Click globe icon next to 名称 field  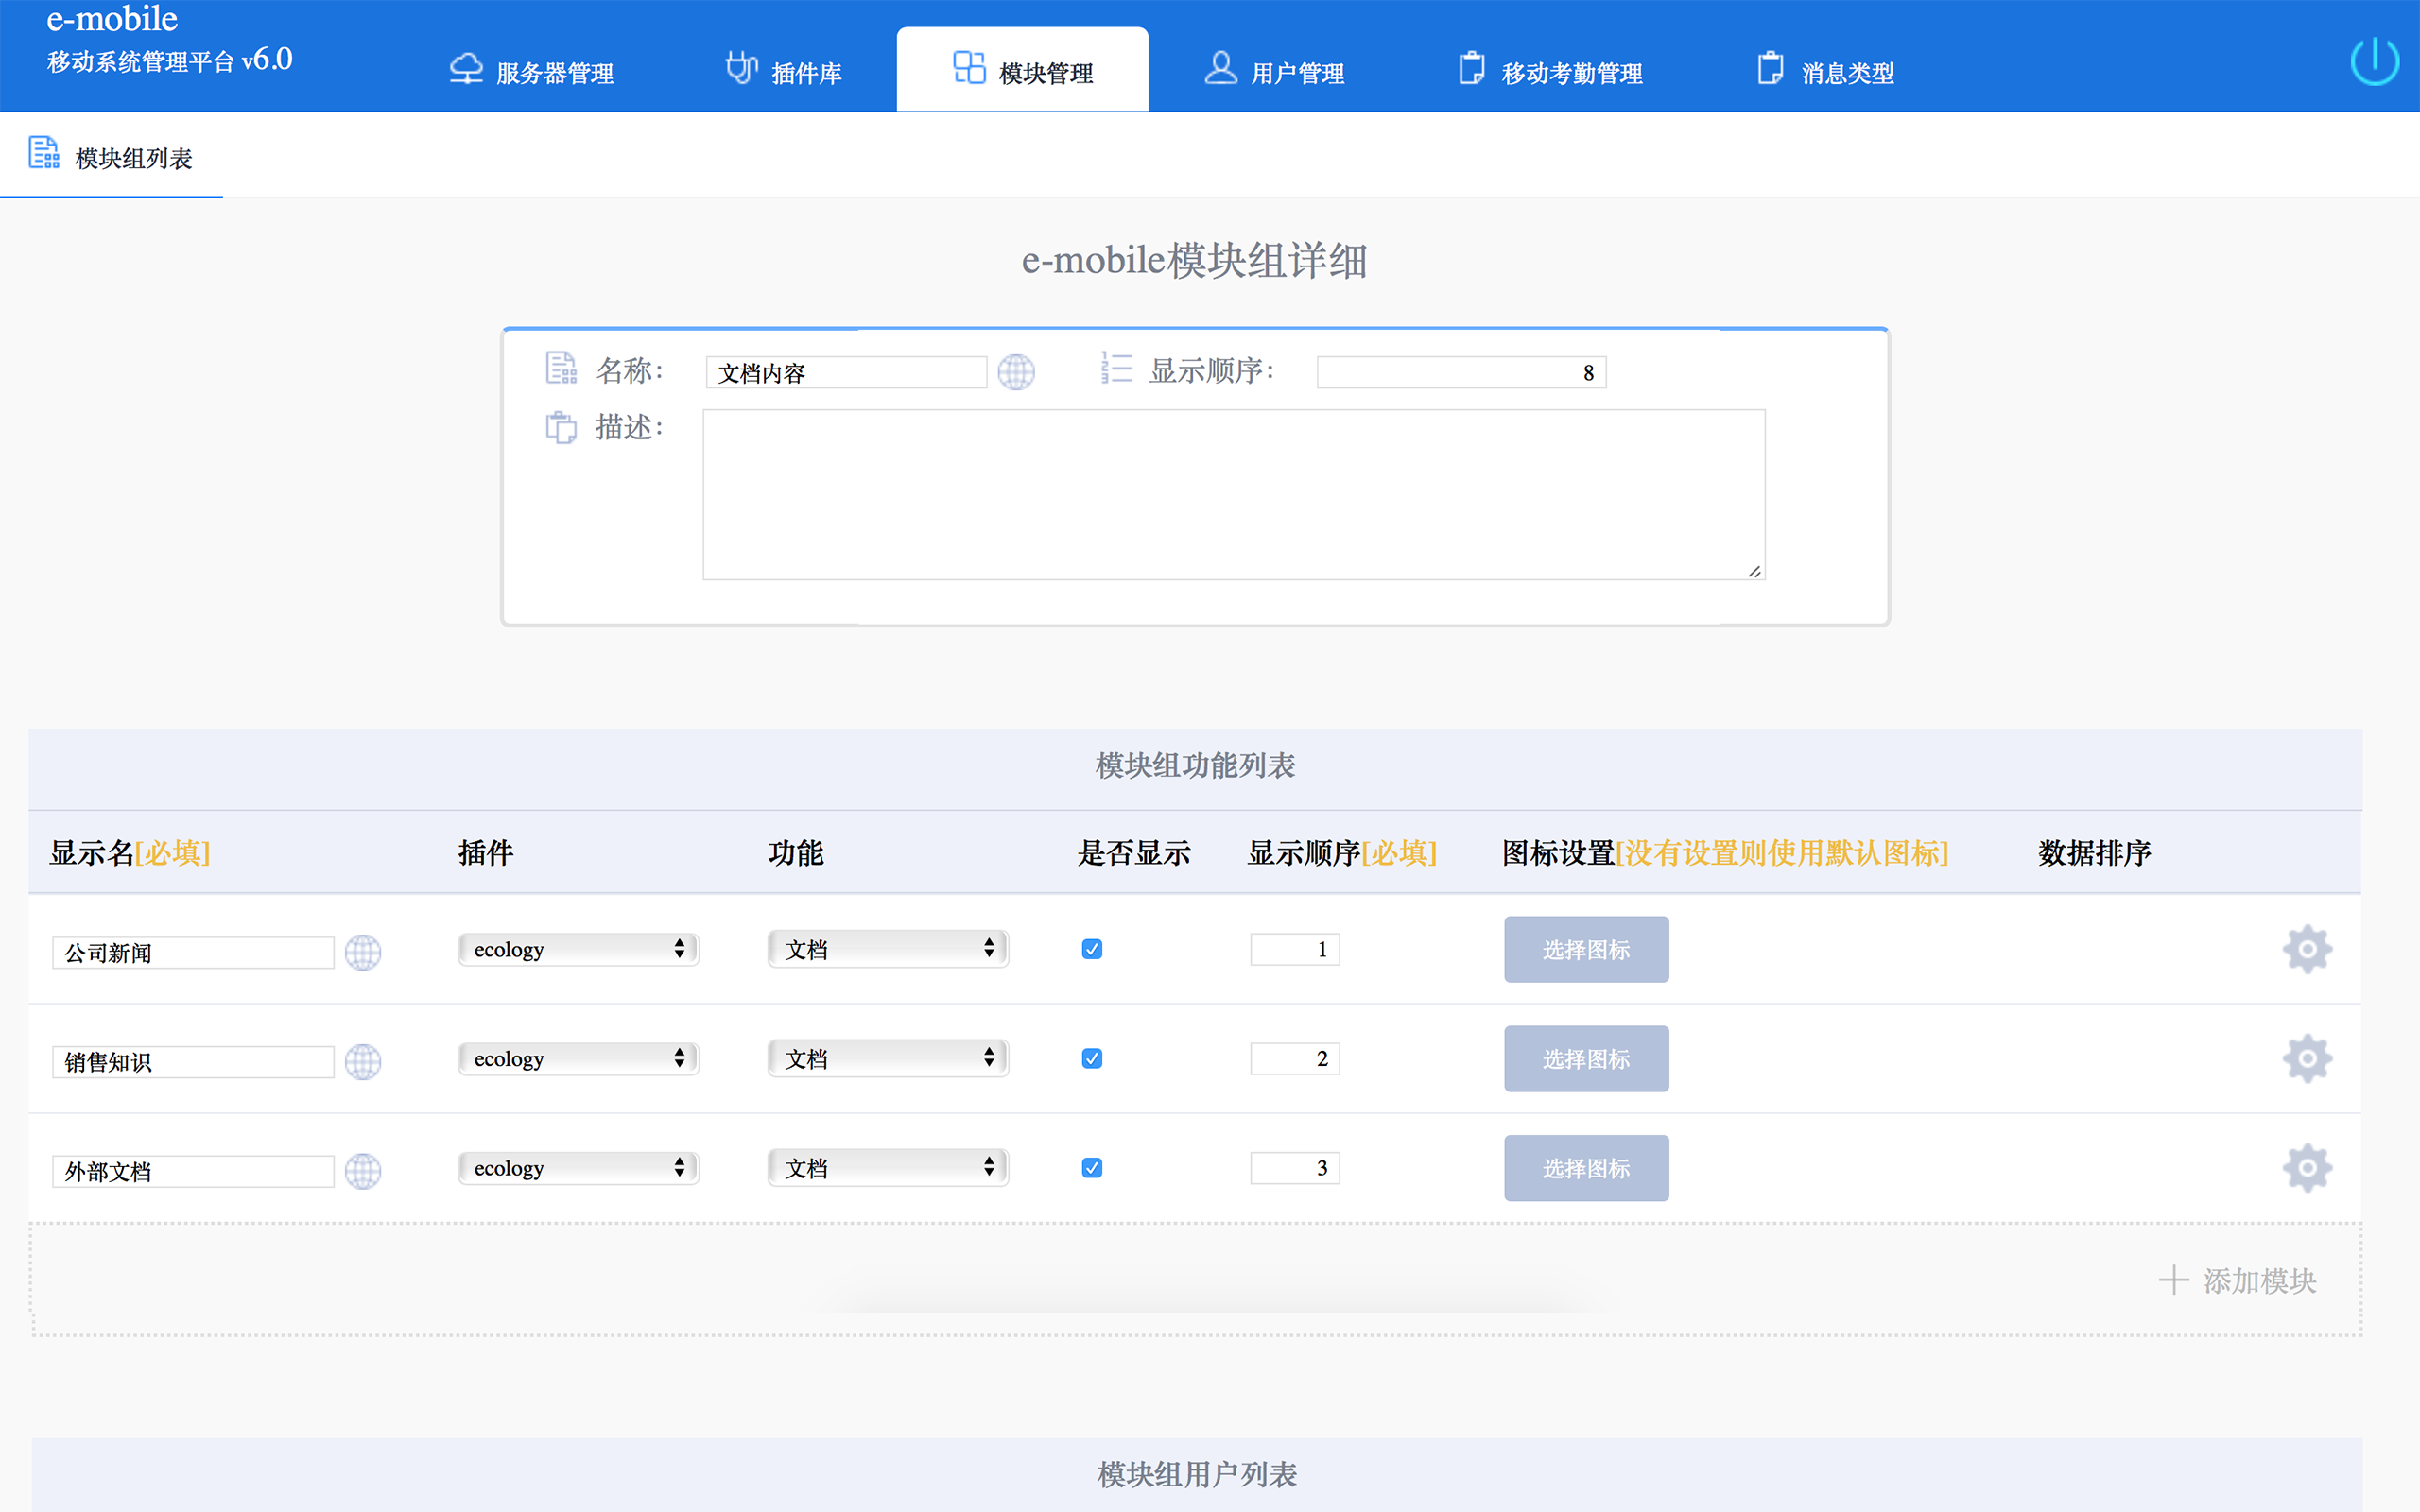pos(1016,372)
